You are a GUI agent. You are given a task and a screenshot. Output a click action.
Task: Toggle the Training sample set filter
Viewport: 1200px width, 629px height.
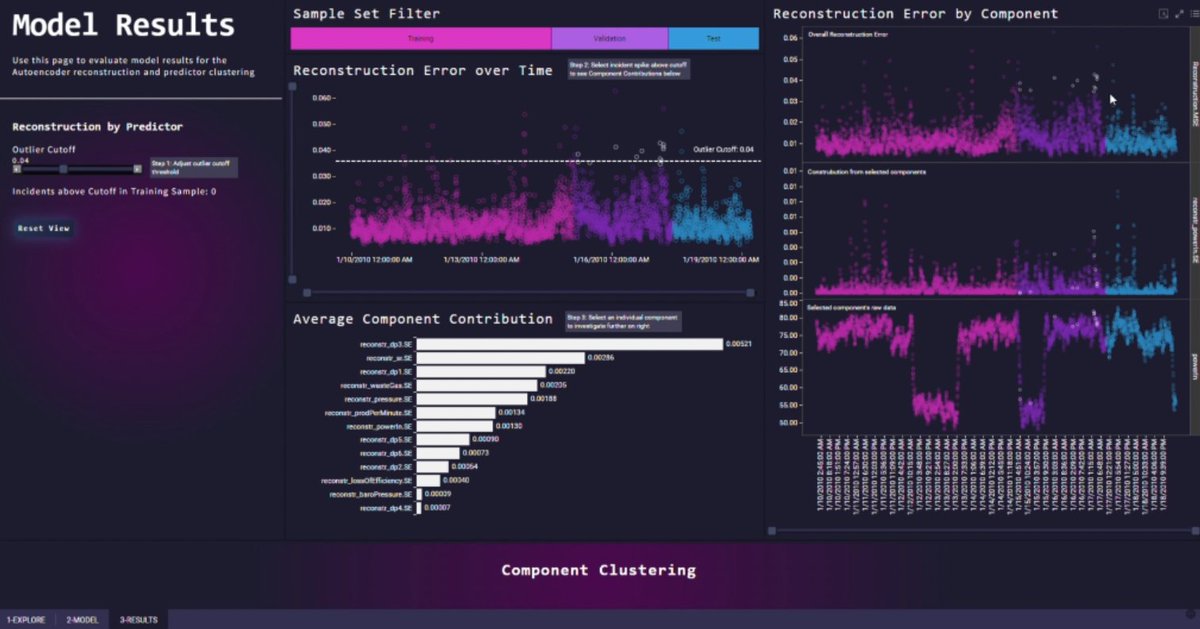(420, 37)
